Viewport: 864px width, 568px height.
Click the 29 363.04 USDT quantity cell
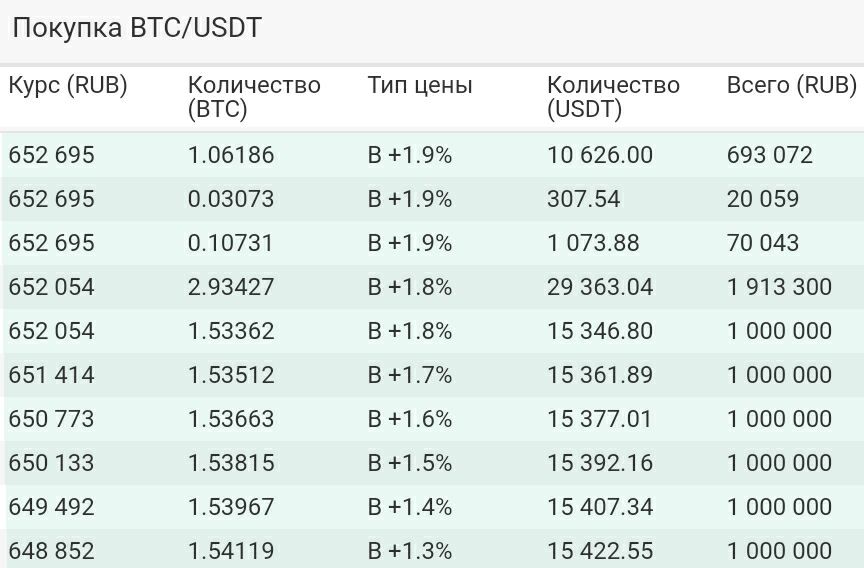pyautogui.click(x=600, y=287)
